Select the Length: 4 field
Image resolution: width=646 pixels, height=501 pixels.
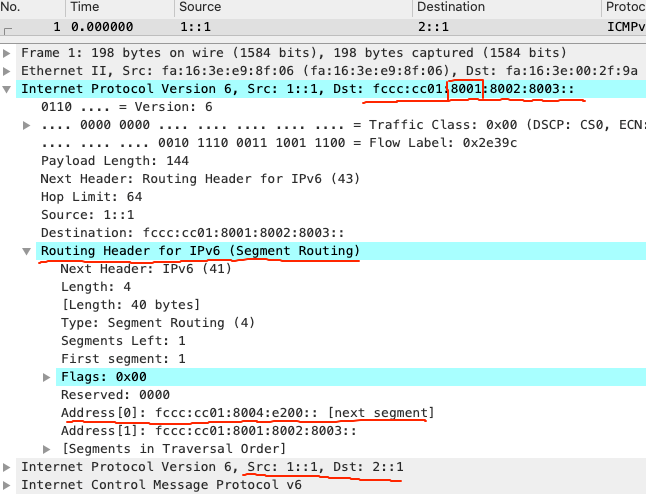click(96, 287)
